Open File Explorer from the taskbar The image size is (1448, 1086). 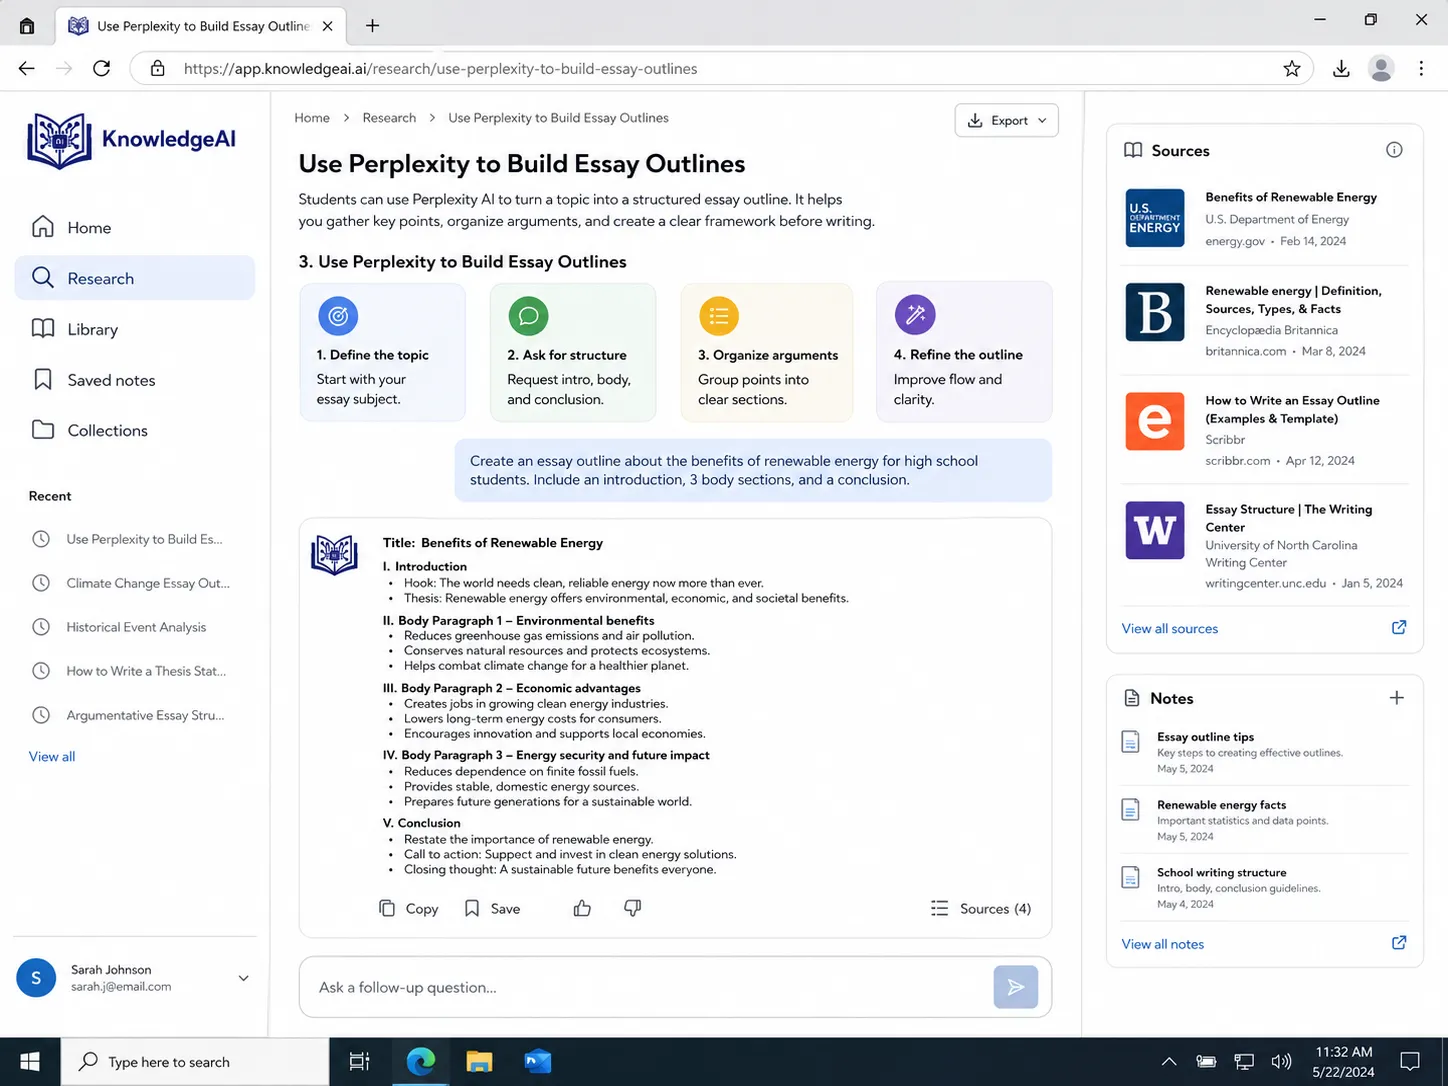click(479, 1062)
